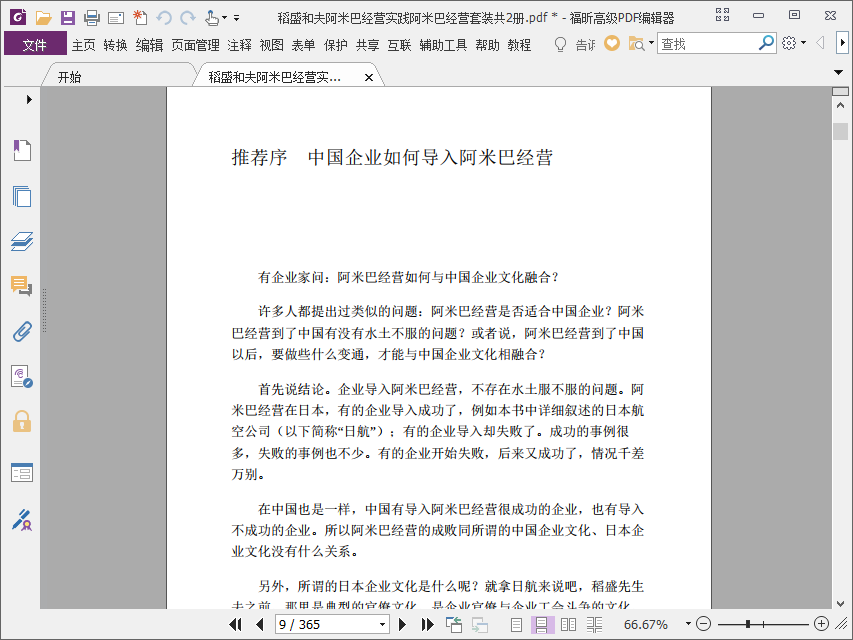The image size is (853, 640).
Task: Open the document tab list dropdown
Action: (838, 72)
